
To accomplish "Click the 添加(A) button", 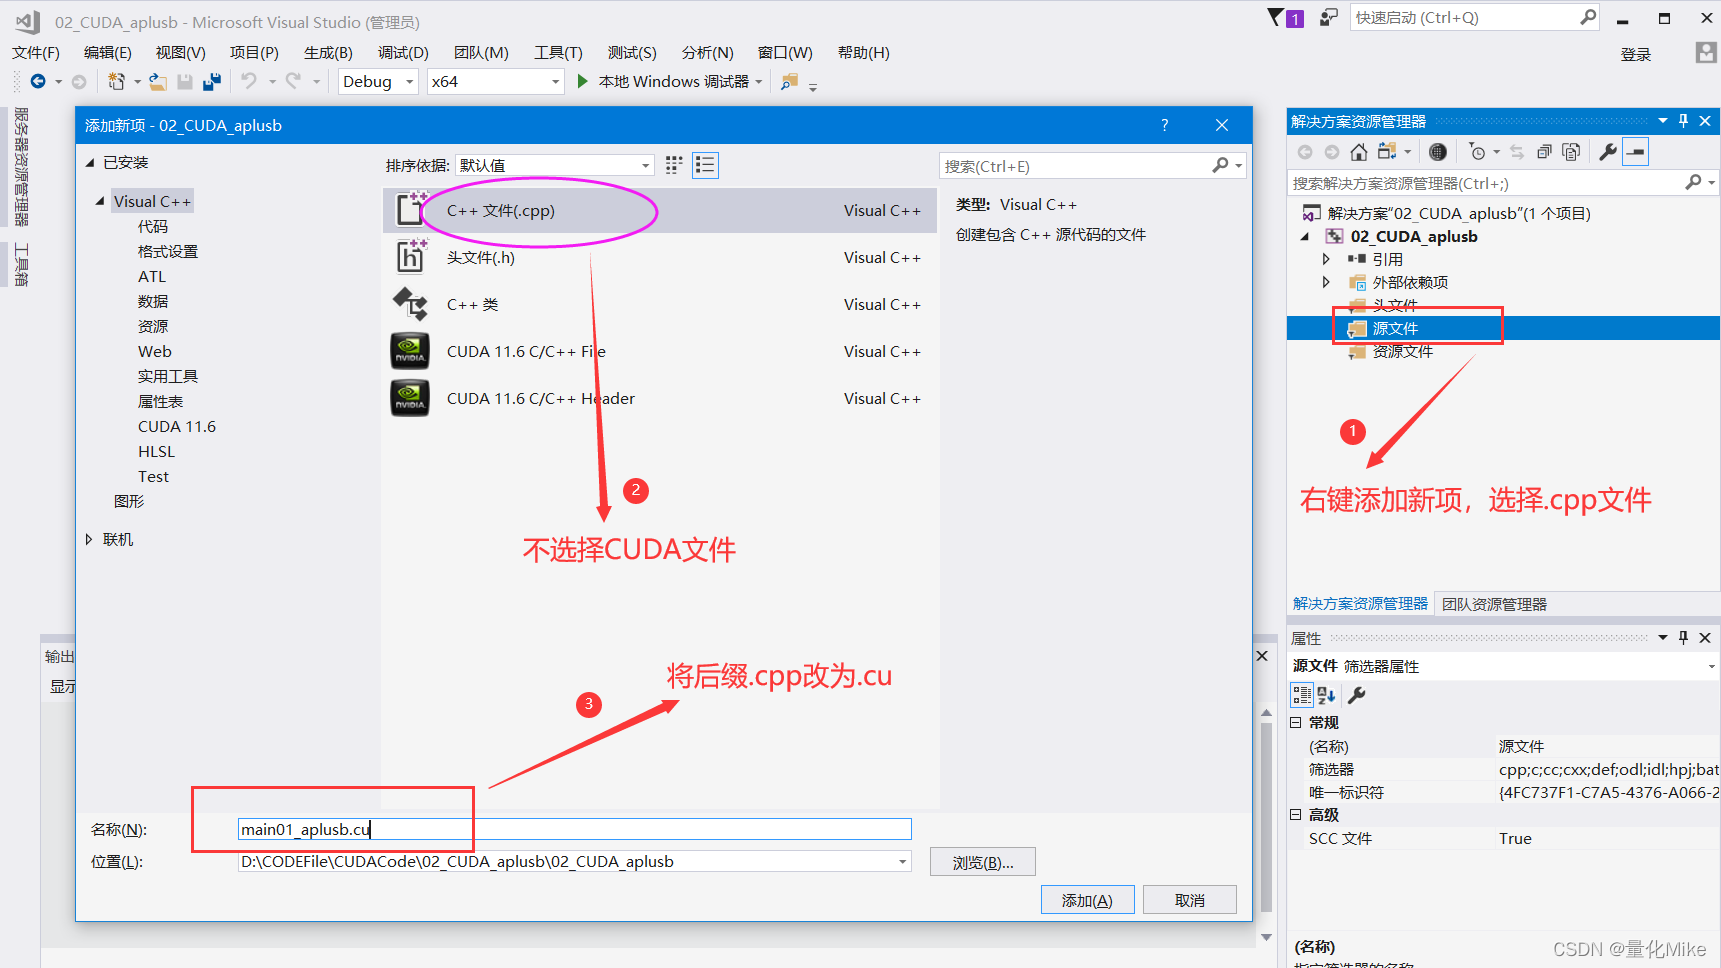I will tap(1087, 899).
